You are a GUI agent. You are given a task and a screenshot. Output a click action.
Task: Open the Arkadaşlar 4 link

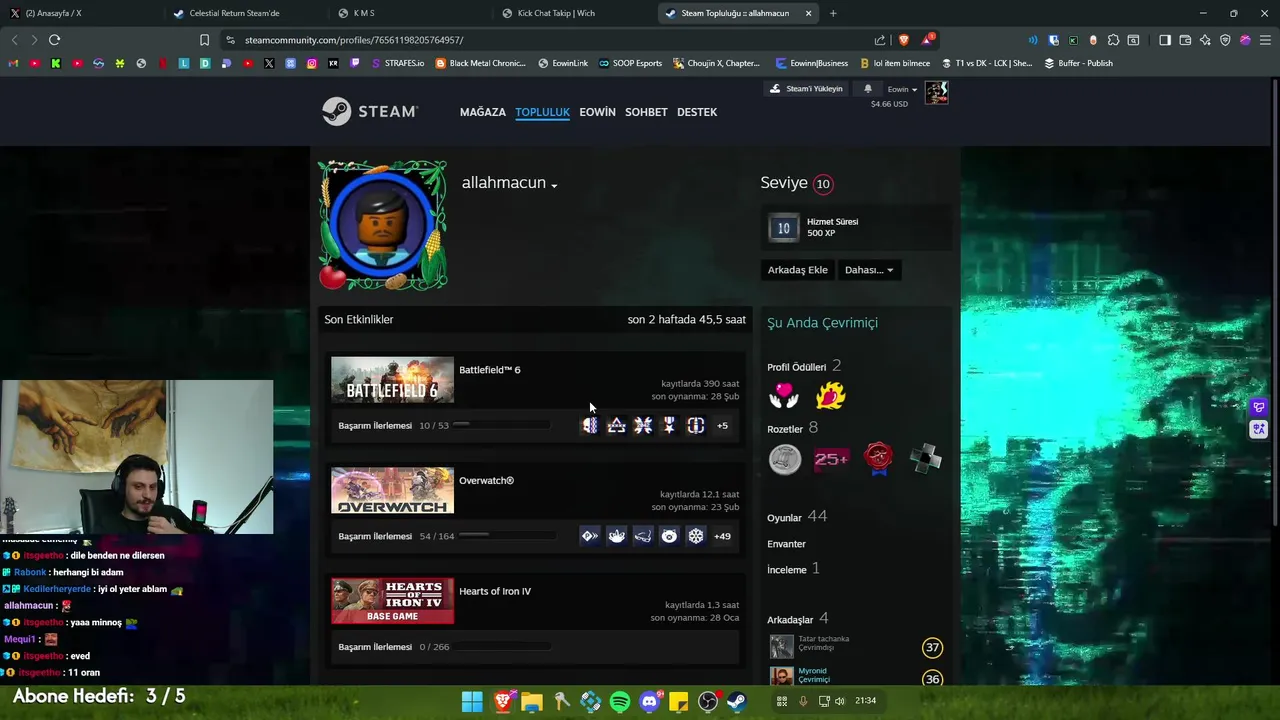[797, 619]
